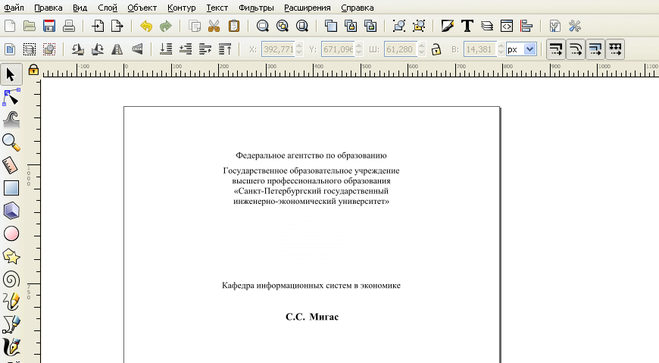Select the Zoom magnifier tool in toolbox
The image size is (659, 363).
11,142
